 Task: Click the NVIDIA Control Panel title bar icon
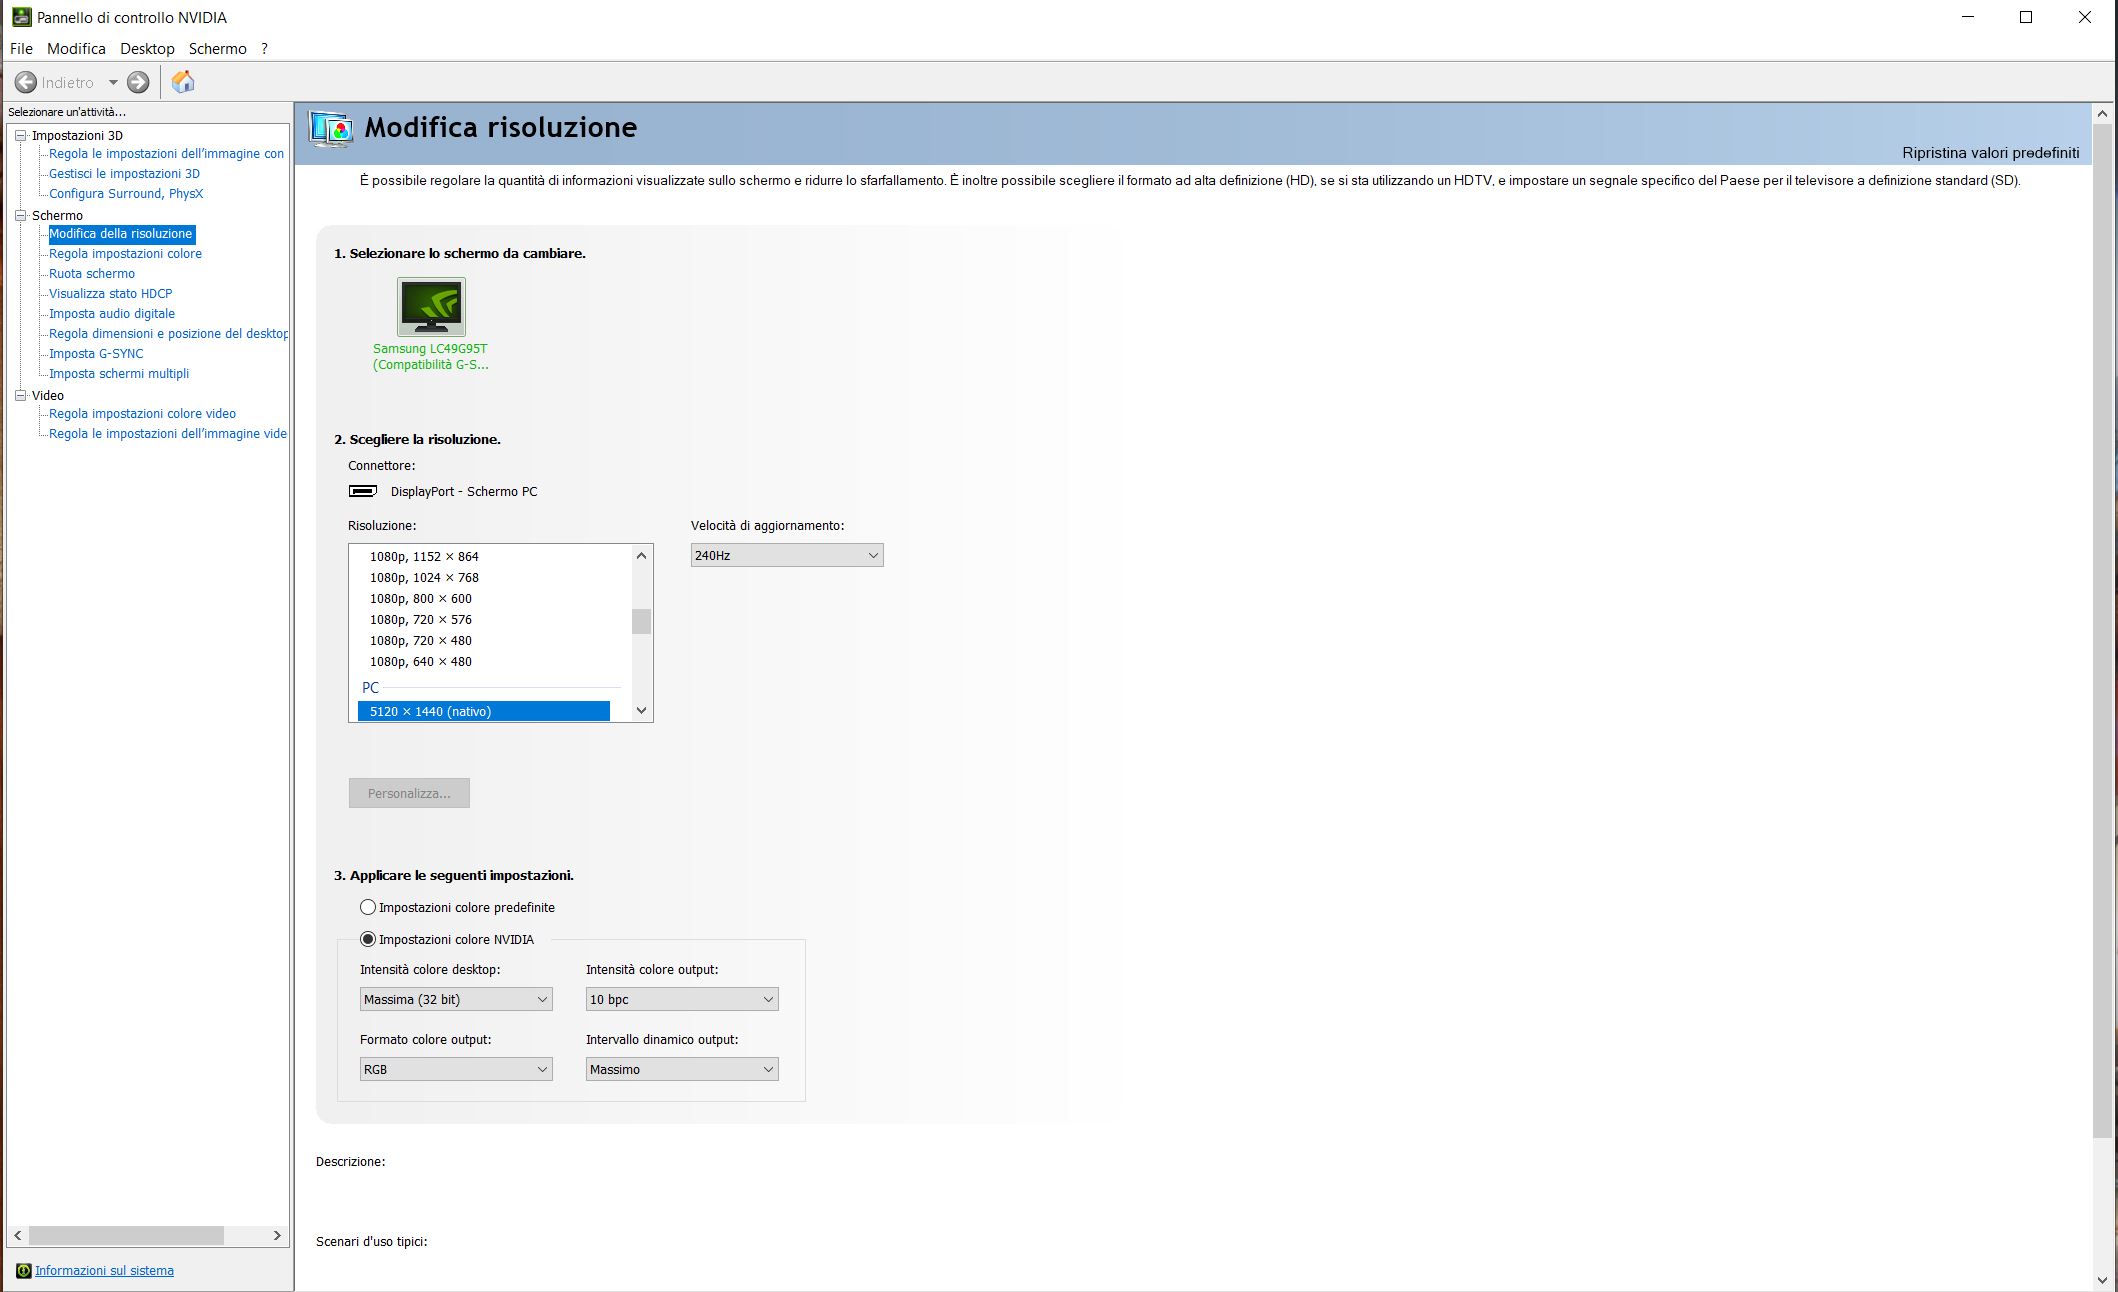click(x=21, y=17)
